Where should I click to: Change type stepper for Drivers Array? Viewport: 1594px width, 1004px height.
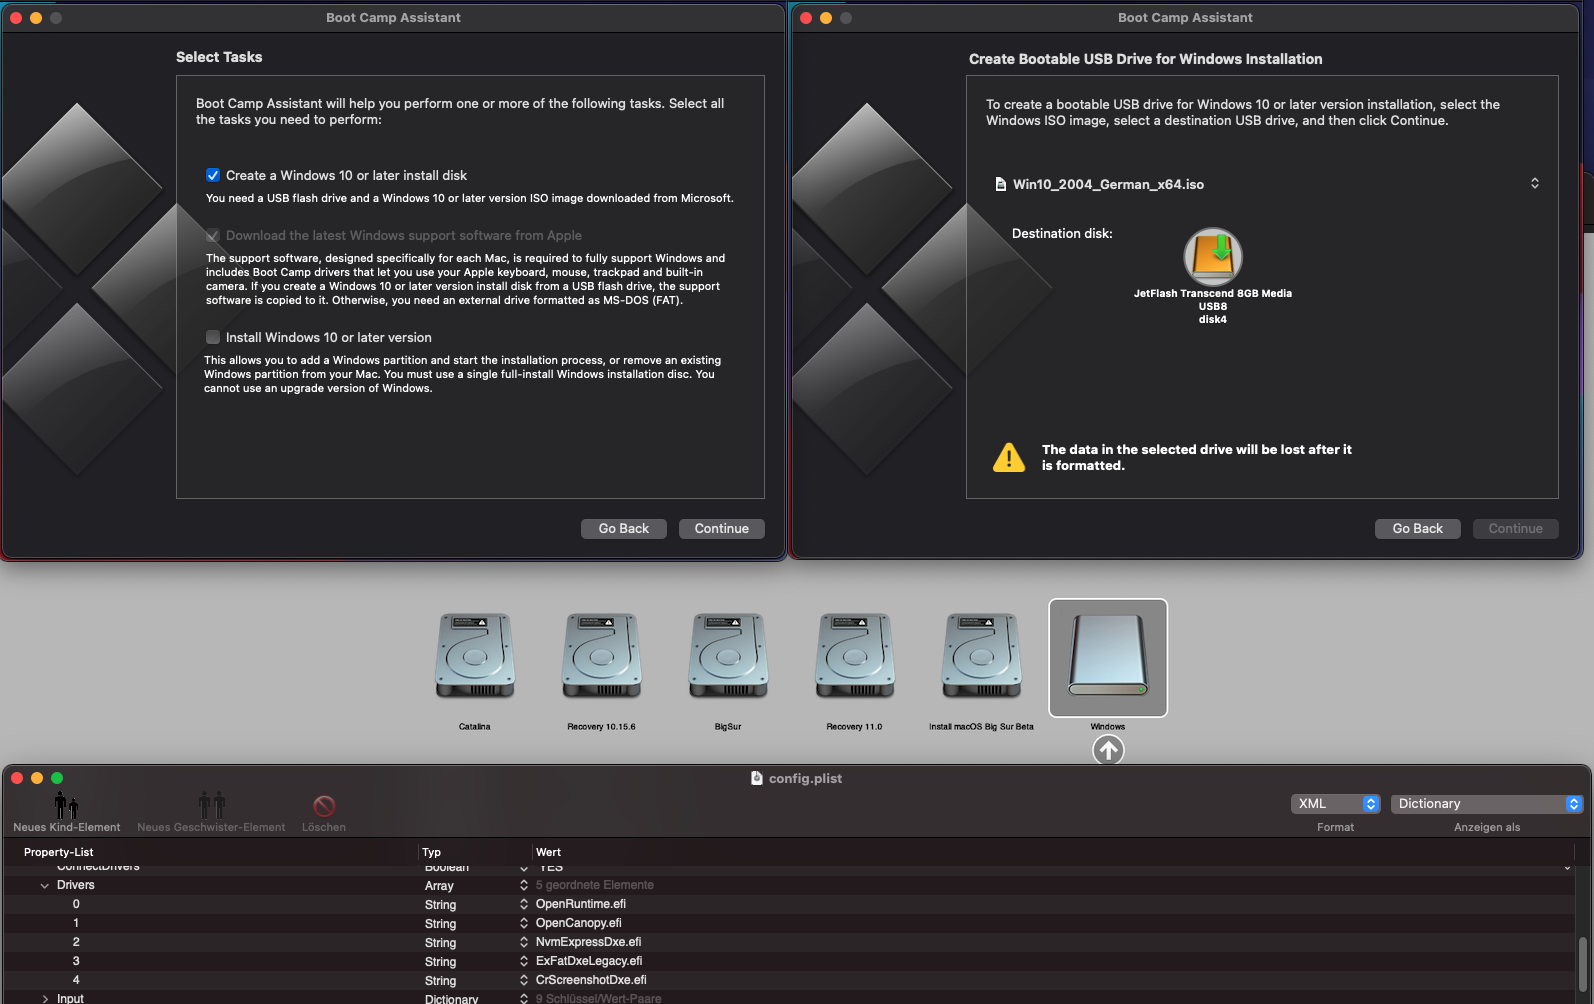pos(523,885)
